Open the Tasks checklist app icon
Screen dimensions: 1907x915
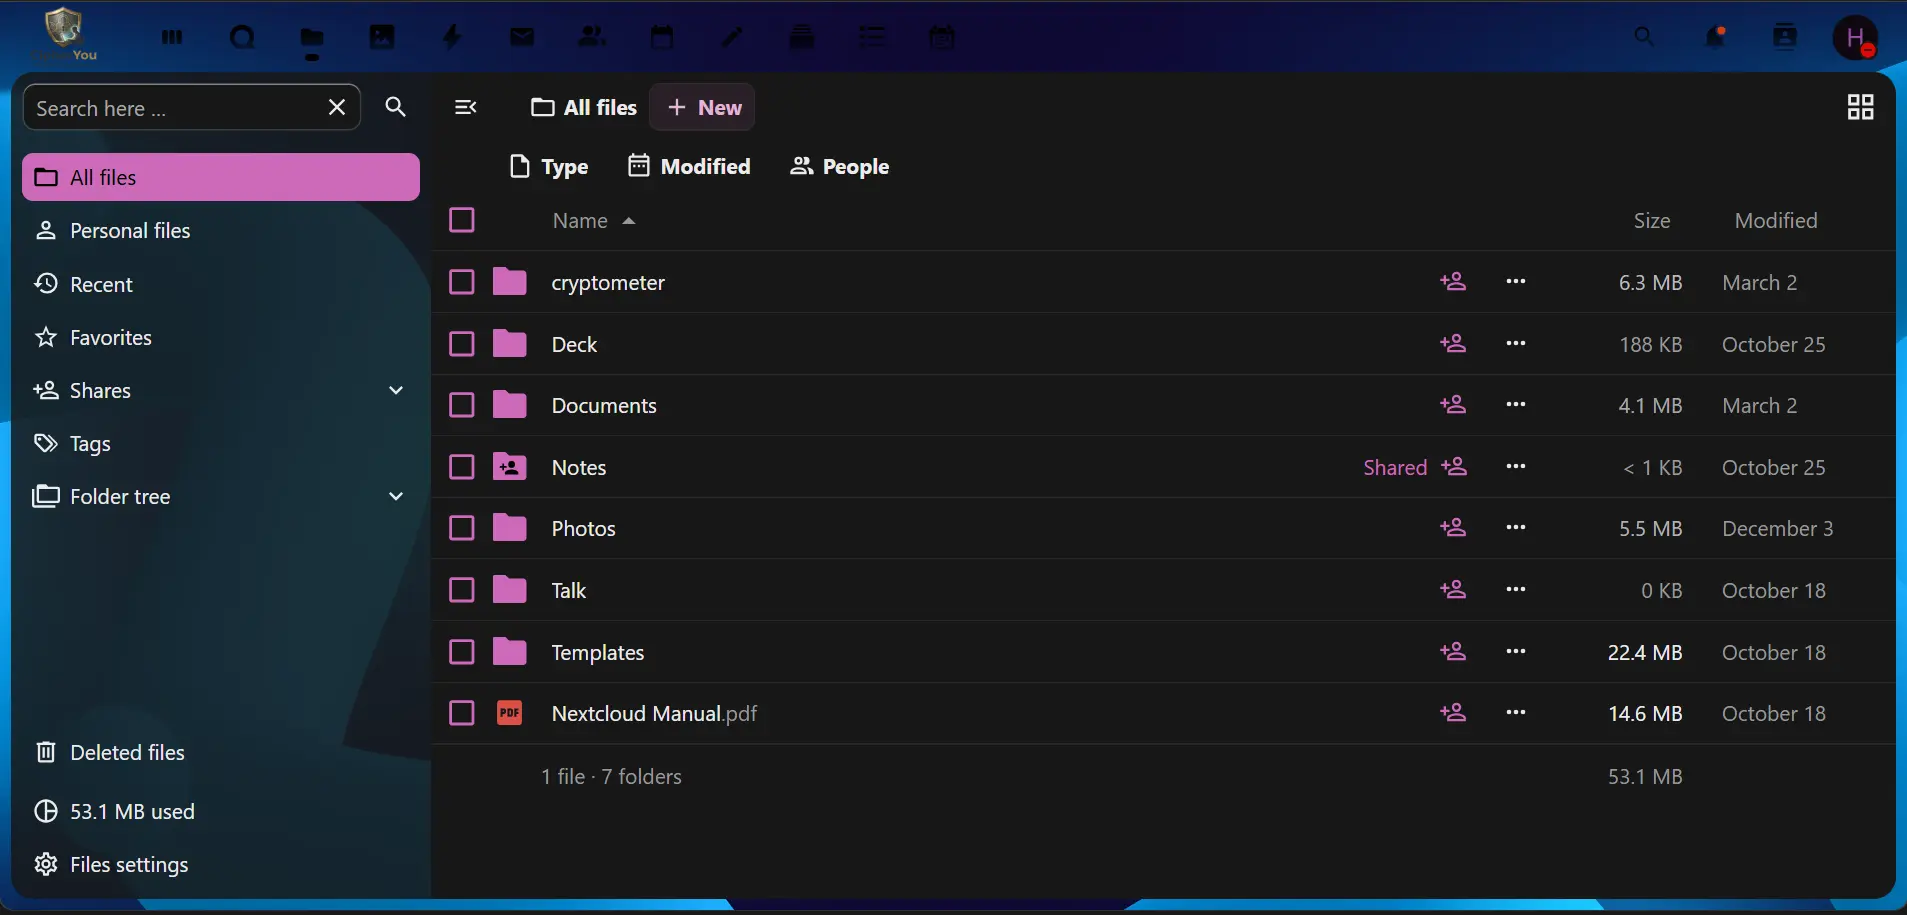click(872, 38)
